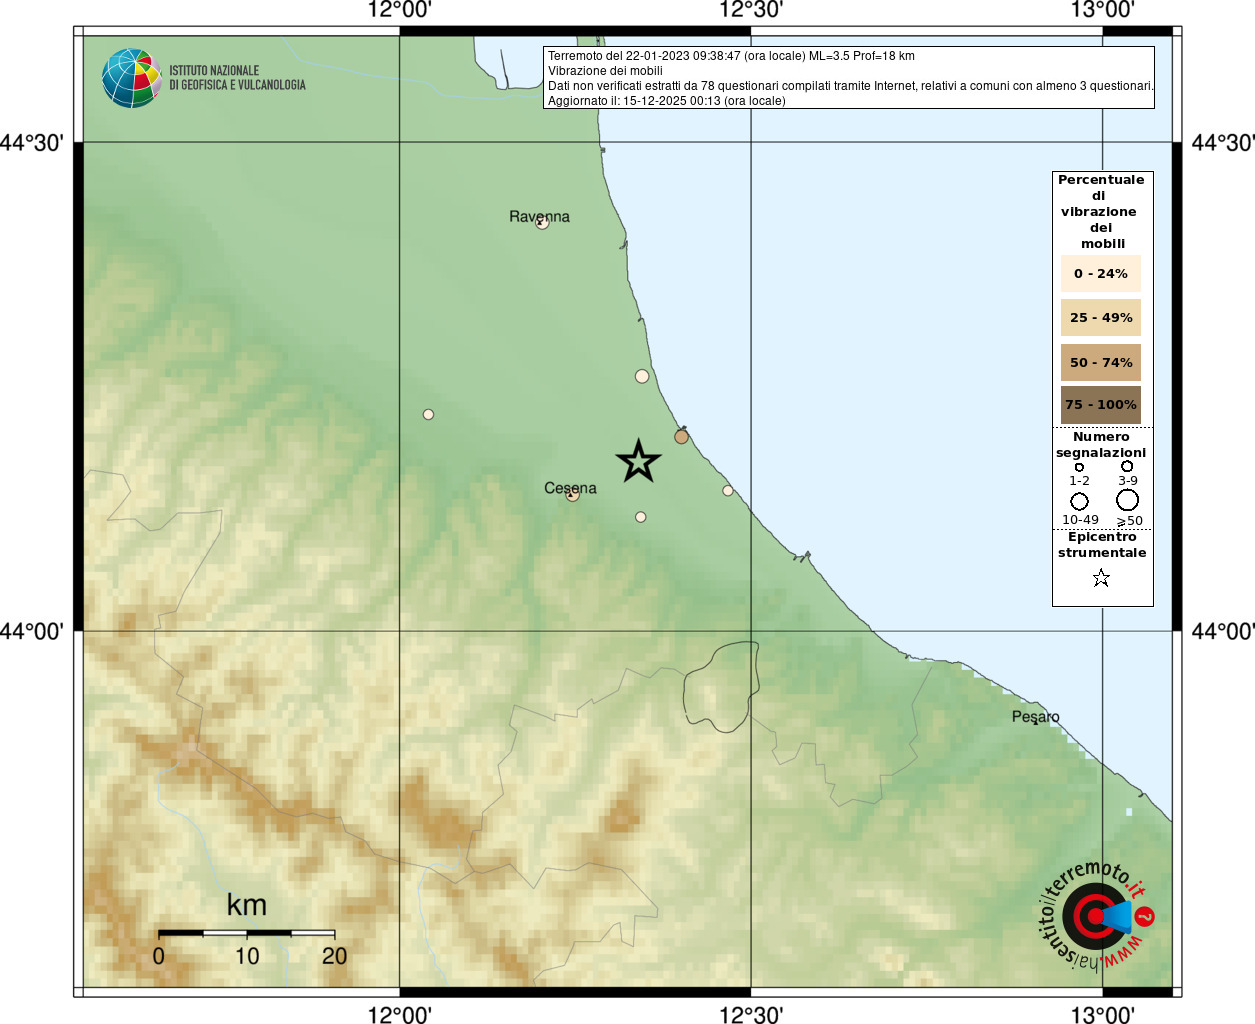Click the '78 questionari' data note line
1255x1024 pixels.
click(850, 86)
